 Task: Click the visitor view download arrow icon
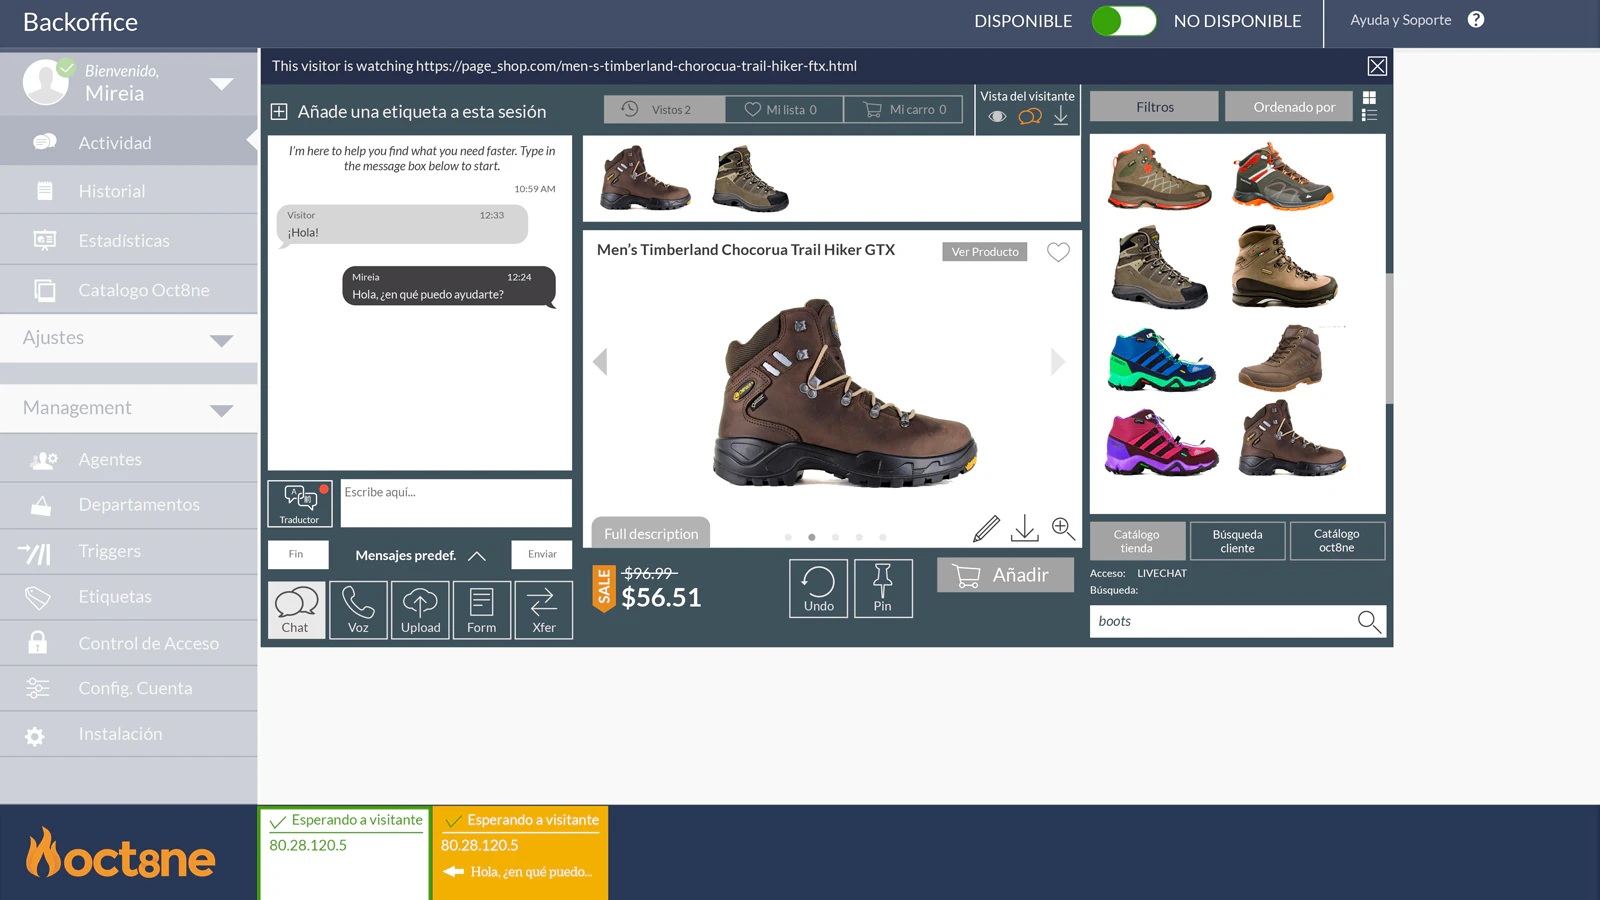(x=1061, y=116)
